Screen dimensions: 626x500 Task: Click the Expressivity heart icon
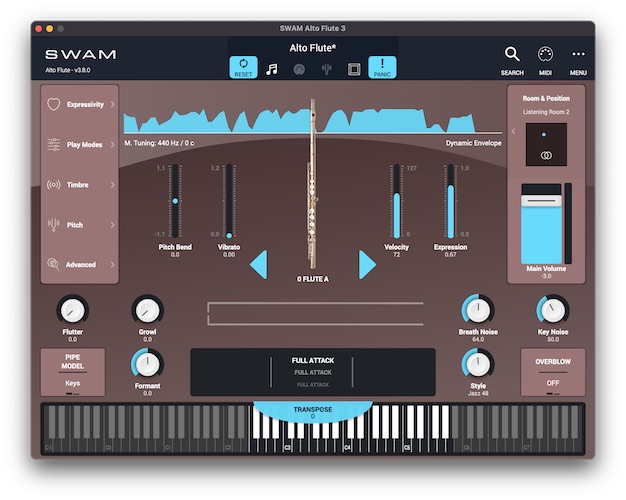pos(53,104)
